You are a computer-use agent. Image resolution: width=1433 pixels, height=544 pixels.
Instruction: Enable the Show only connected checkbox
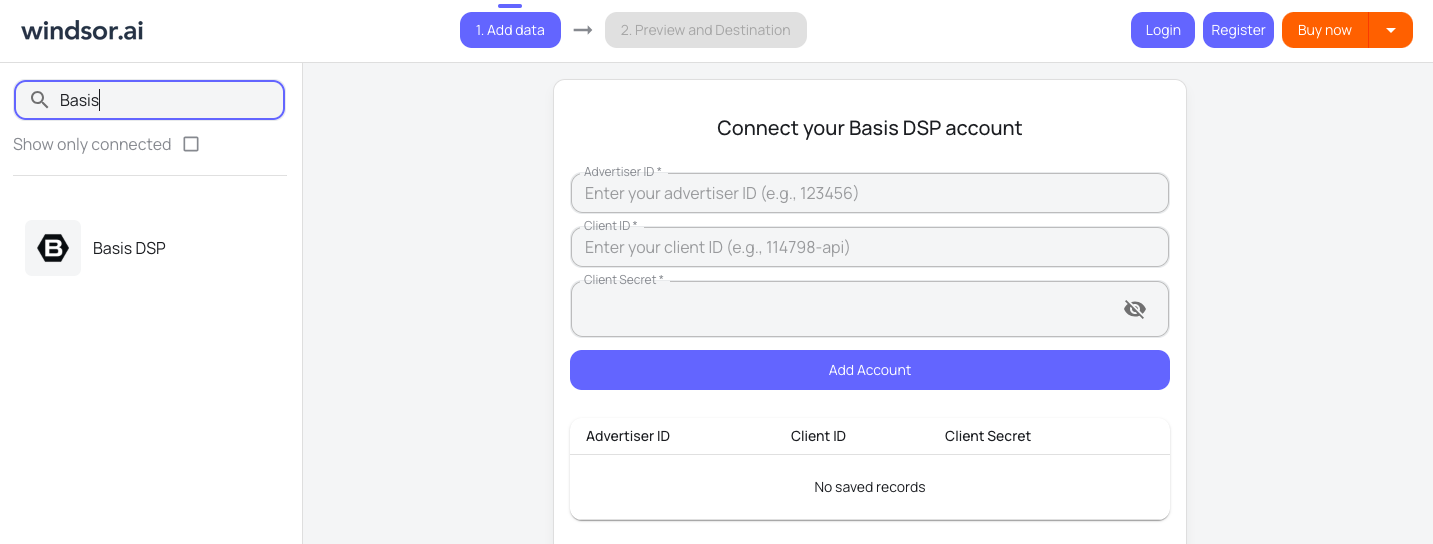pos(191,144)
